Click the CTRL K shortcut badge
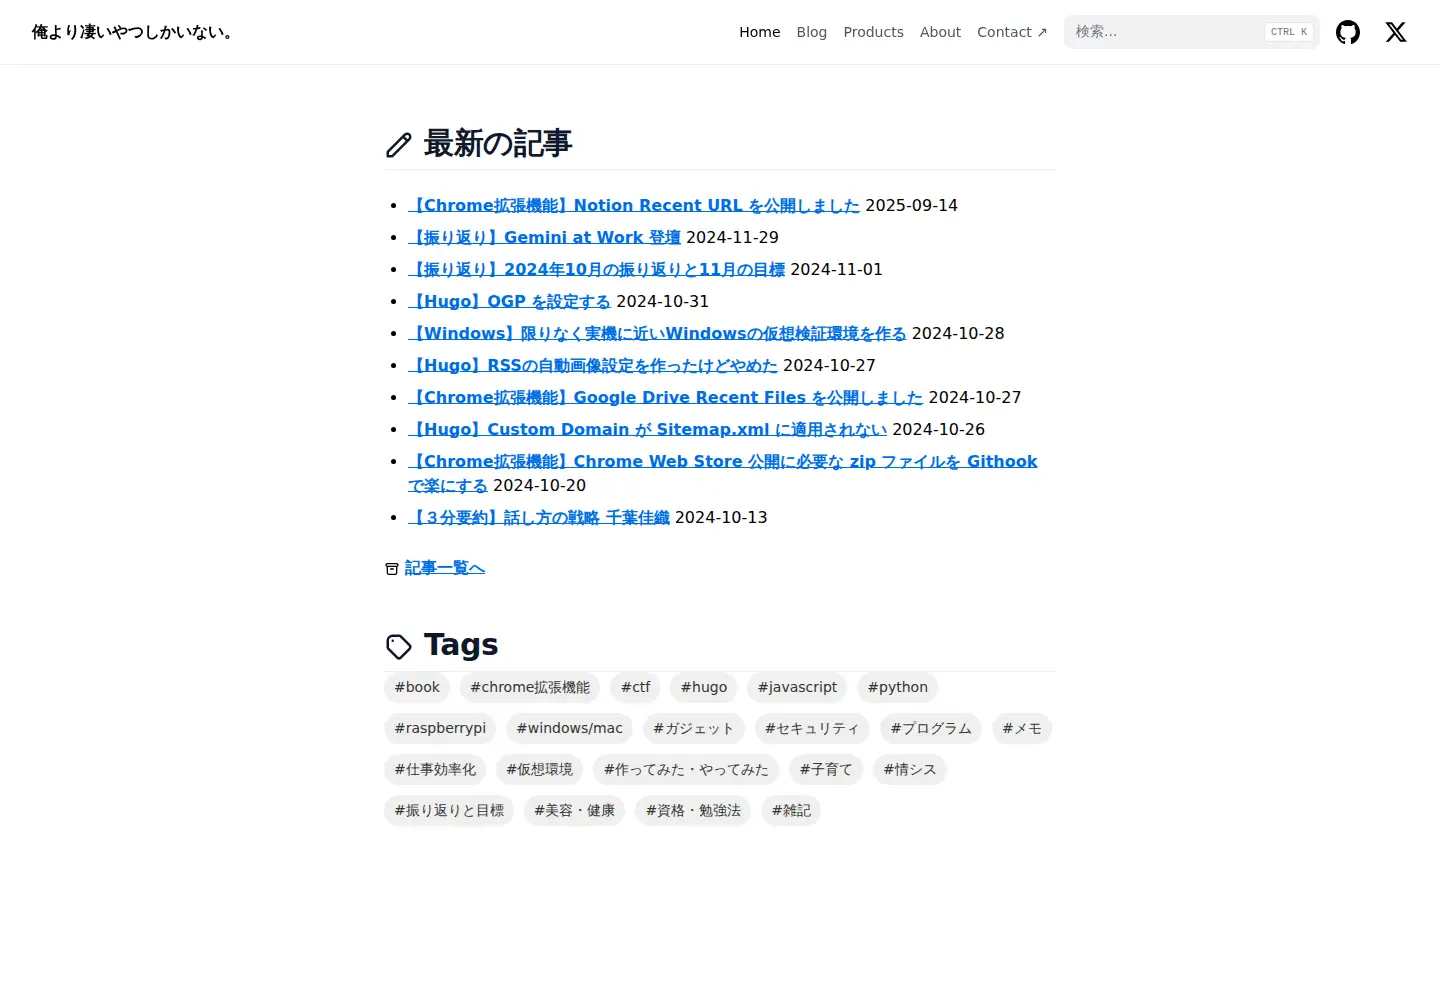The image size is (1440, 1000). [1289, 32]
